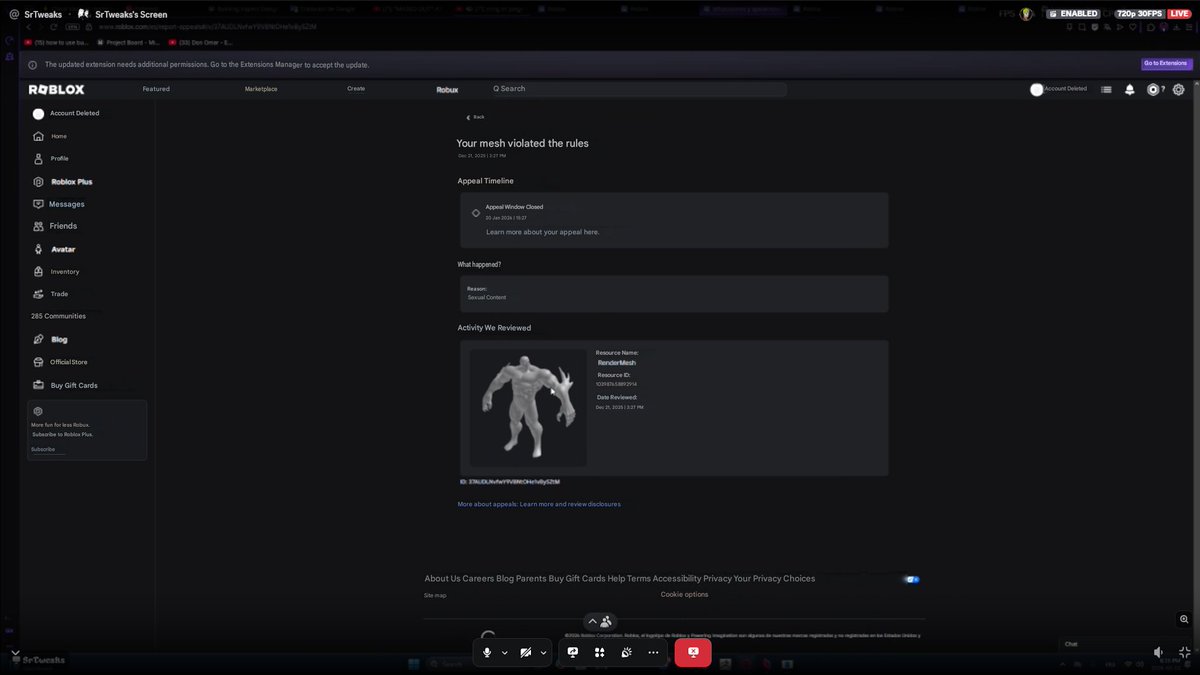This screenshot has height=675, width=1200.
Task: Open Avatar from the sidebar
Action: coord(54,249)
